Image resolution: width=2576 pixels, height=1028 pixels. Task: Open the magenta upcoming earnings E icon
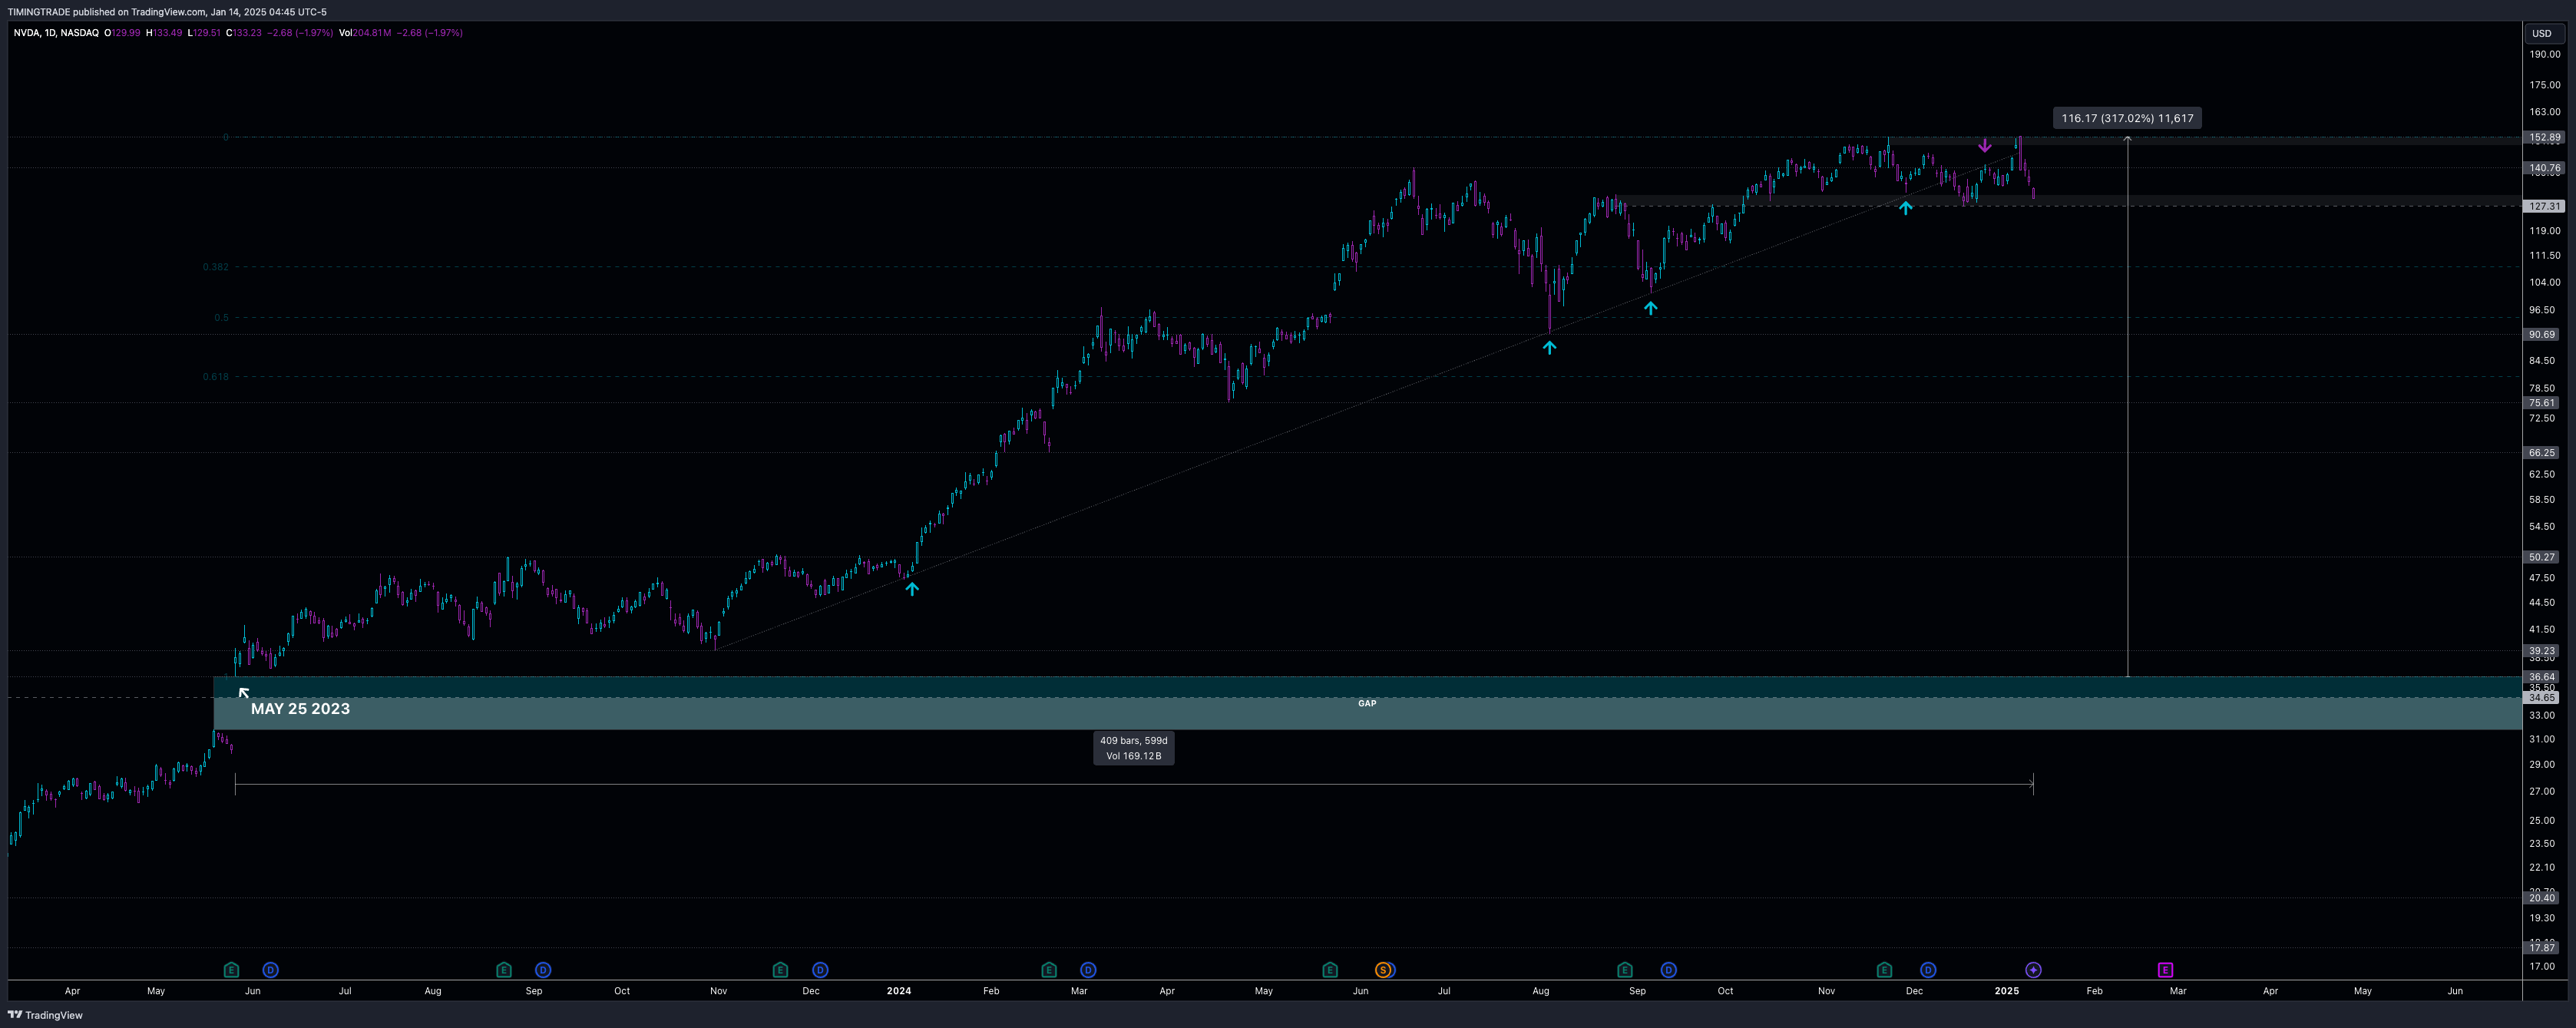point(2165,970)
